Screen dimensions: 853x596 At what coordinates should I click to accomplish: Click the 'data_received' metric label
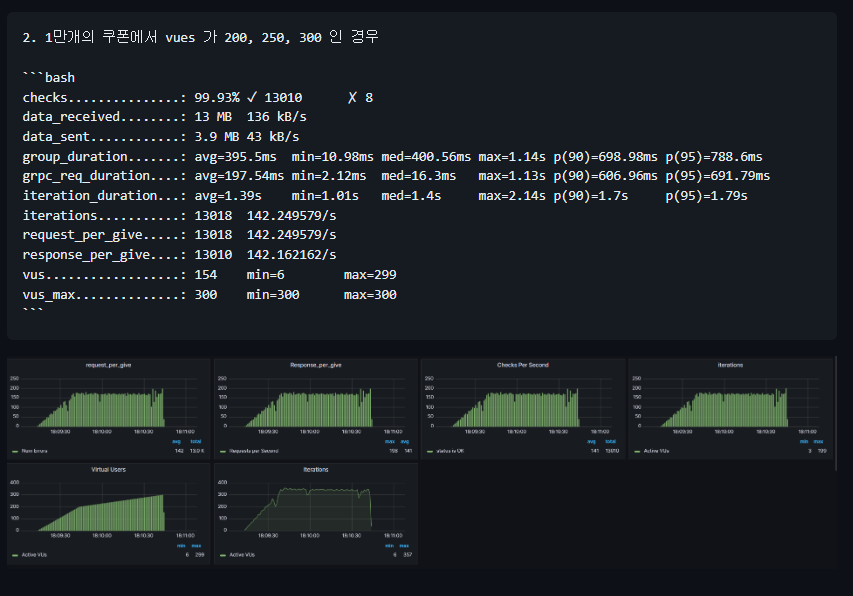click(x=71, y=117)
